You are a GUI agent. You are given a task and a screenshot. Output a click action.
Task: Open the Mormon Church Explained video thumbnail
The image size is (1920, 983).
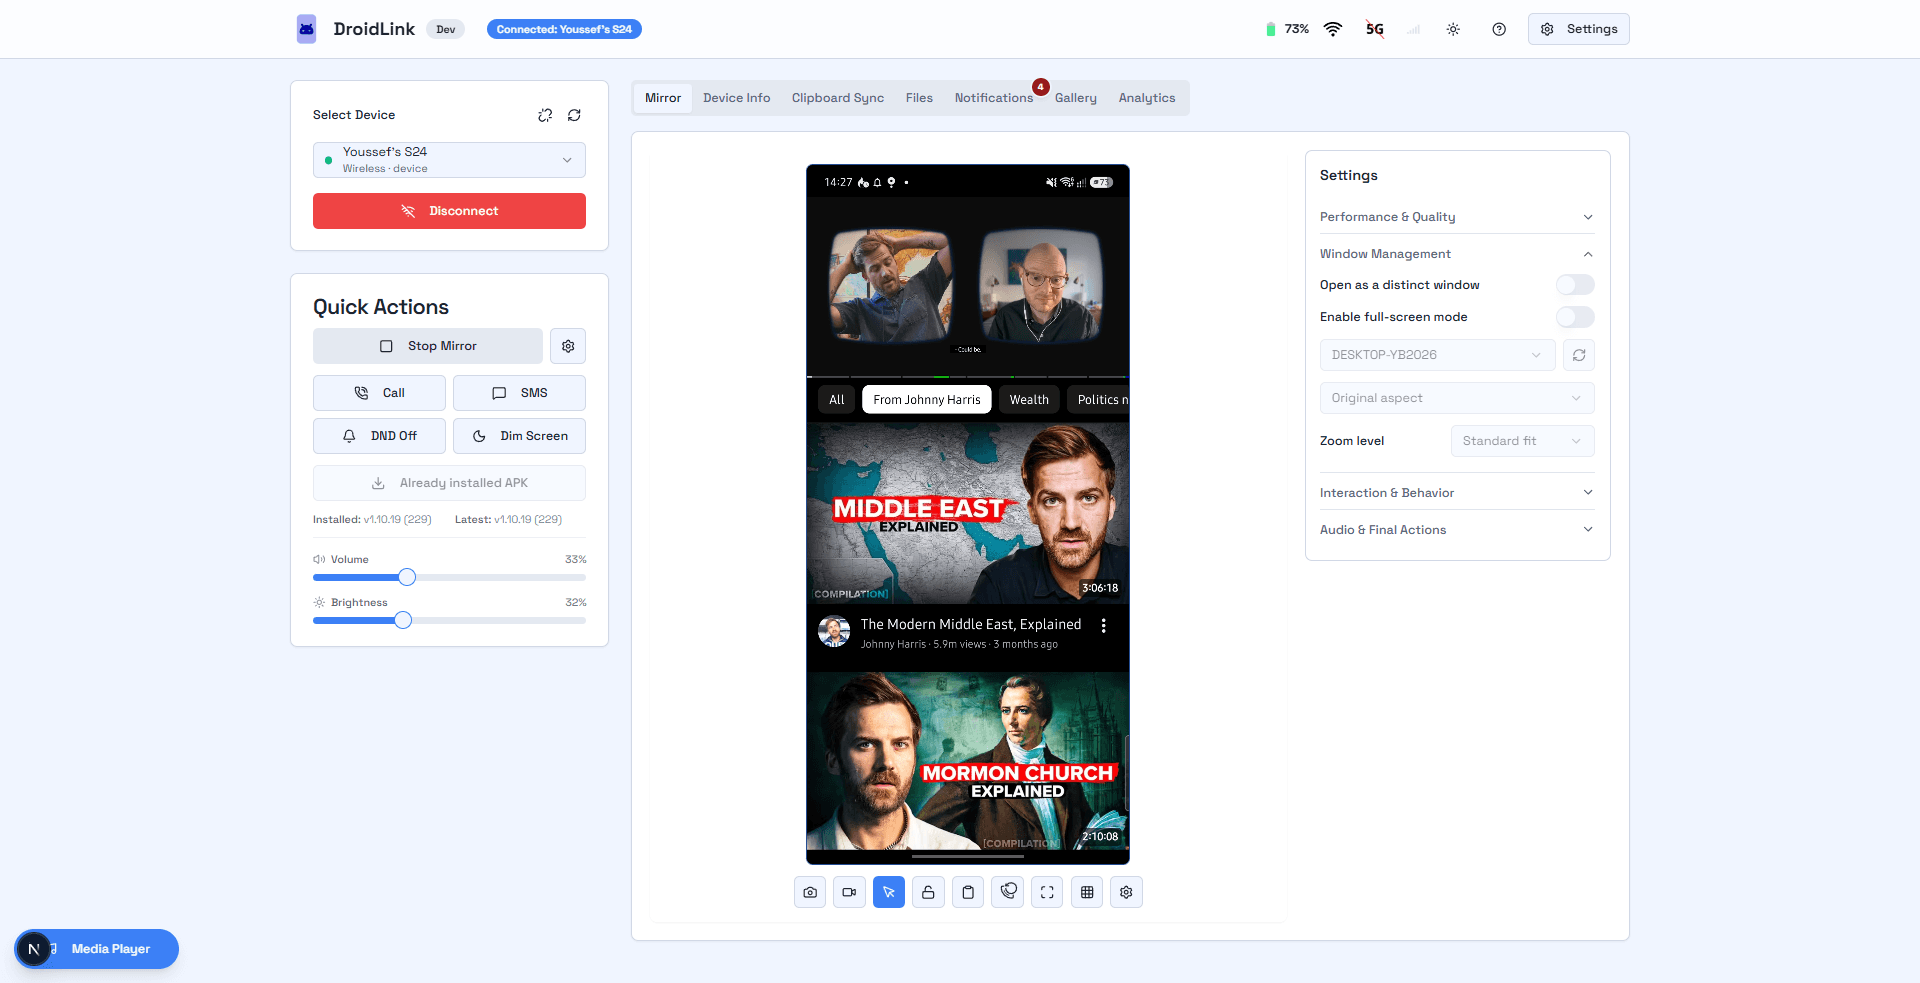click(x=968, y=761)
